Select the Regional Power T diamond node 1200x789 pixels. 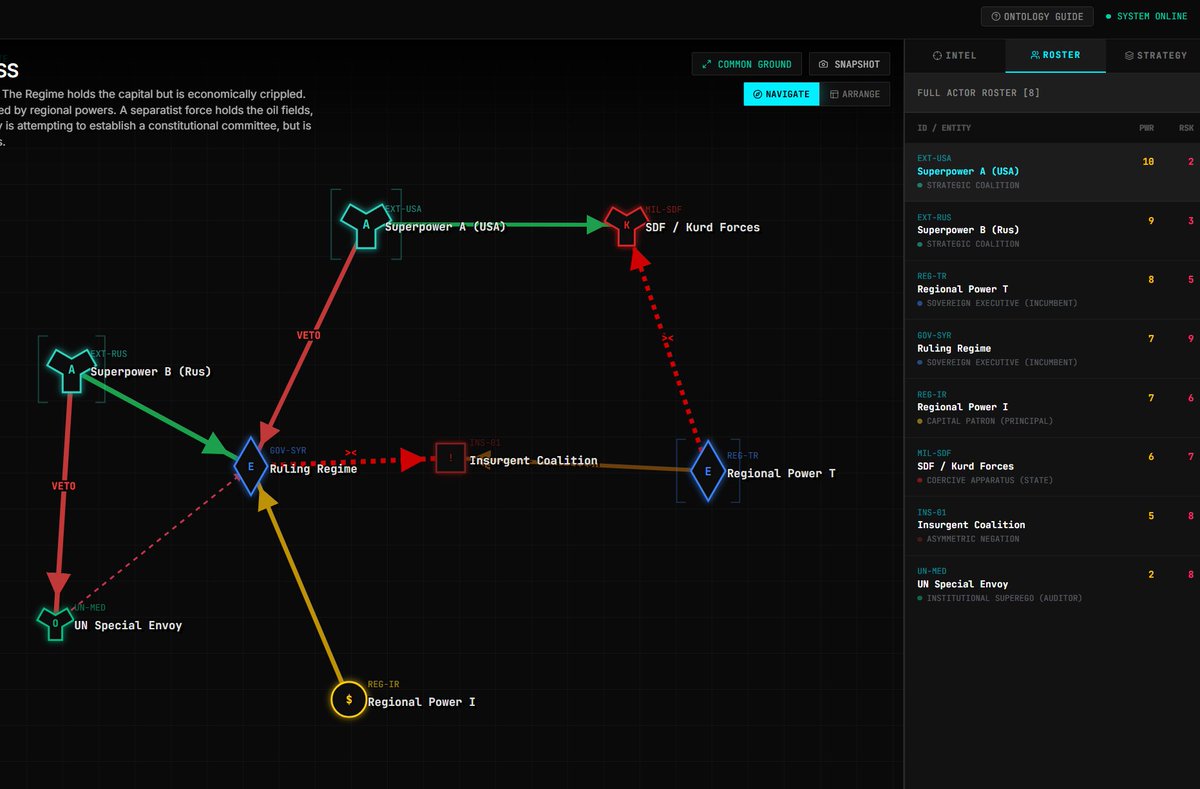[708, 470]
